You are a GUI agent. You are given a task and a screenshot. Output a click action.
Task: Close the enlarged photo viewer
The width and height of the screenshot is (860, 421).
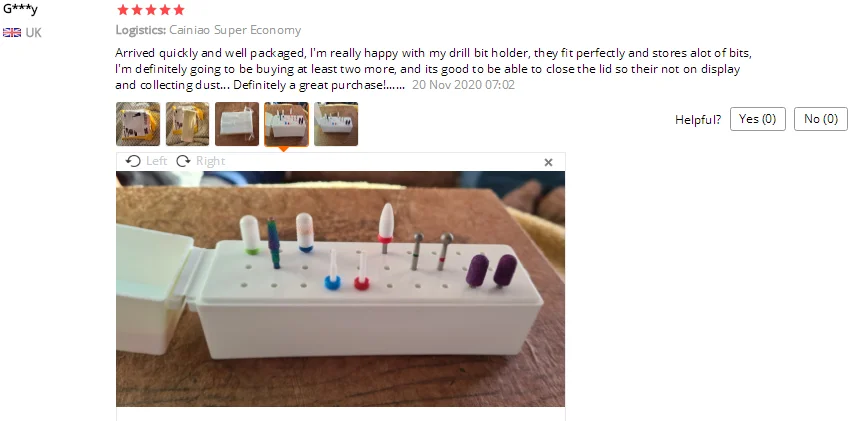pos(548,162)
